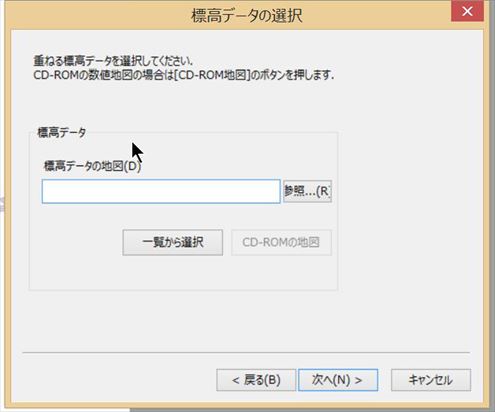Click empty area inside 標高データ group box
Screen dimensions: 495x412
click(183, 272)
